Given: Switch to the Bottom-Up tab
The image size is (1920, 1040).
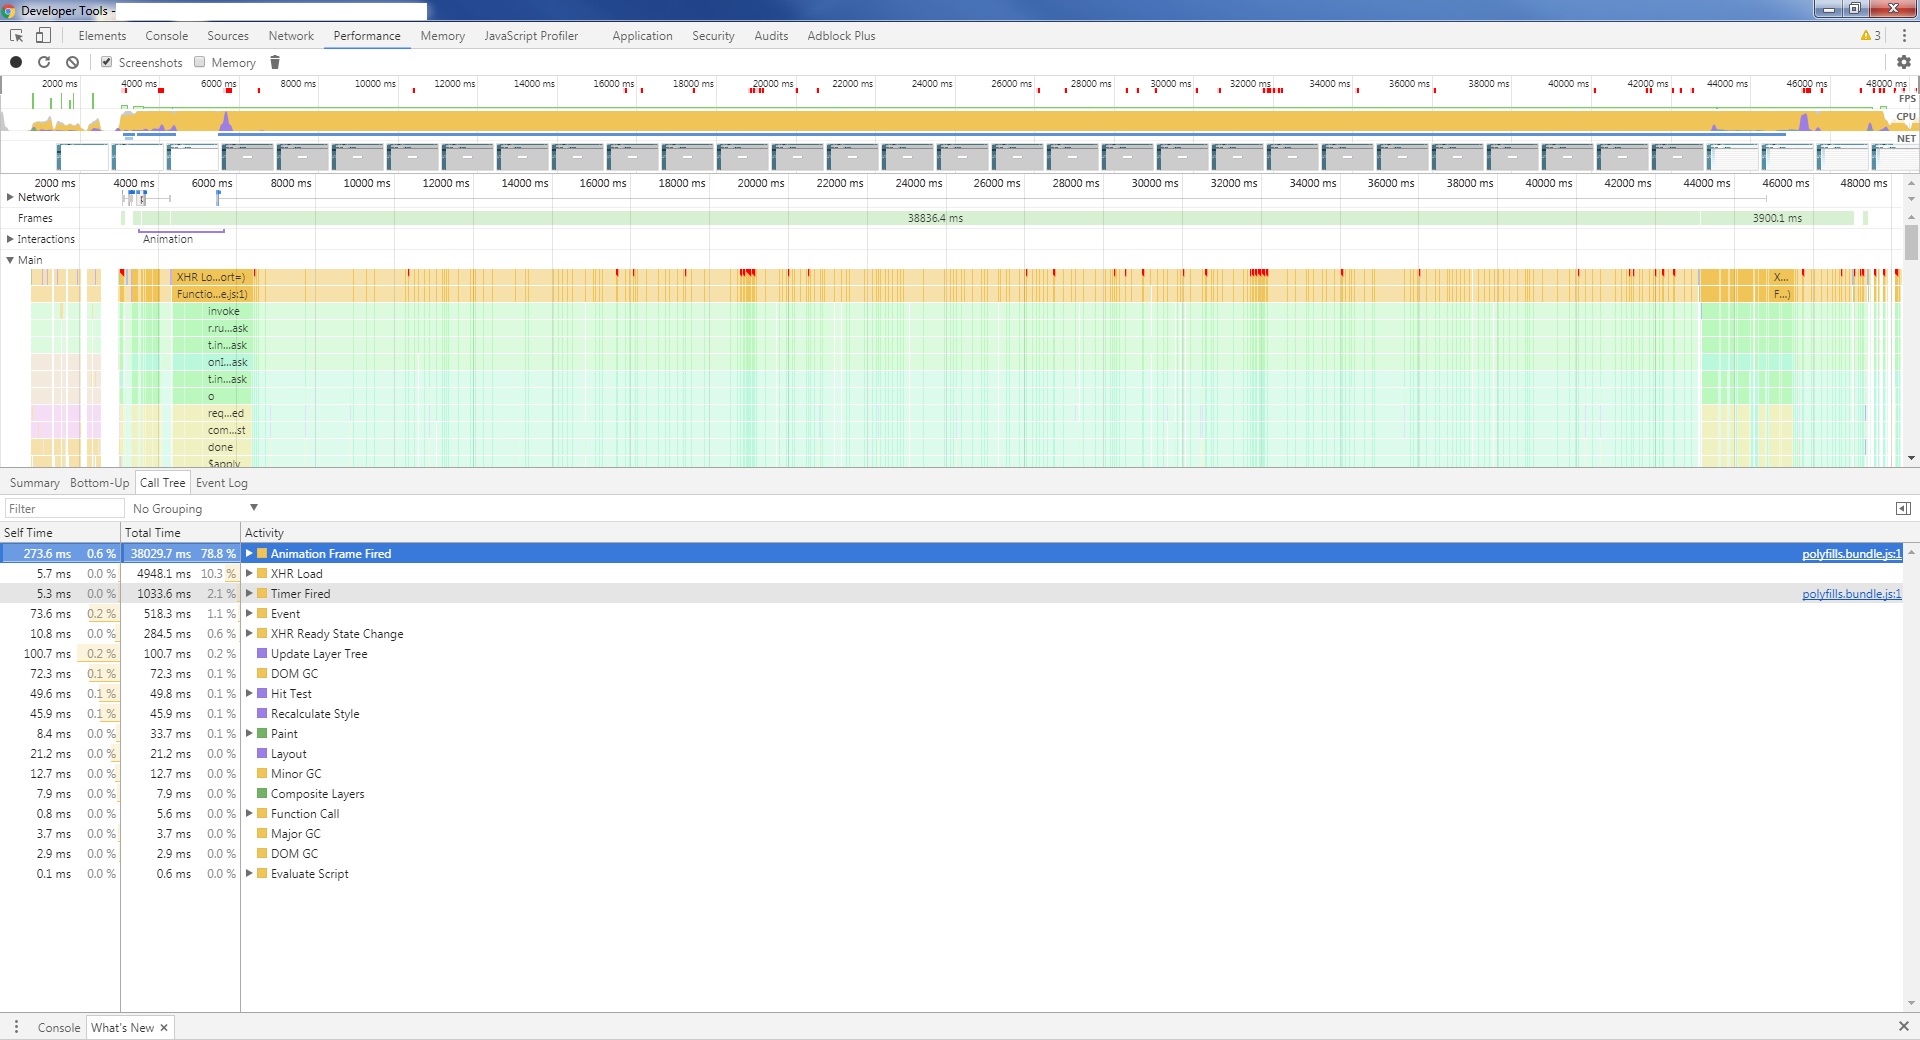Looking at the screenshot, I should (99, 483).
